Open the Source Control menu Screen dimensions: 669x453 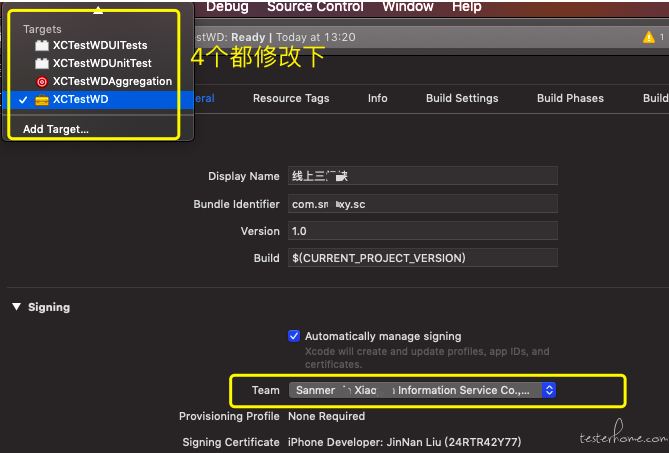[315, 6]
